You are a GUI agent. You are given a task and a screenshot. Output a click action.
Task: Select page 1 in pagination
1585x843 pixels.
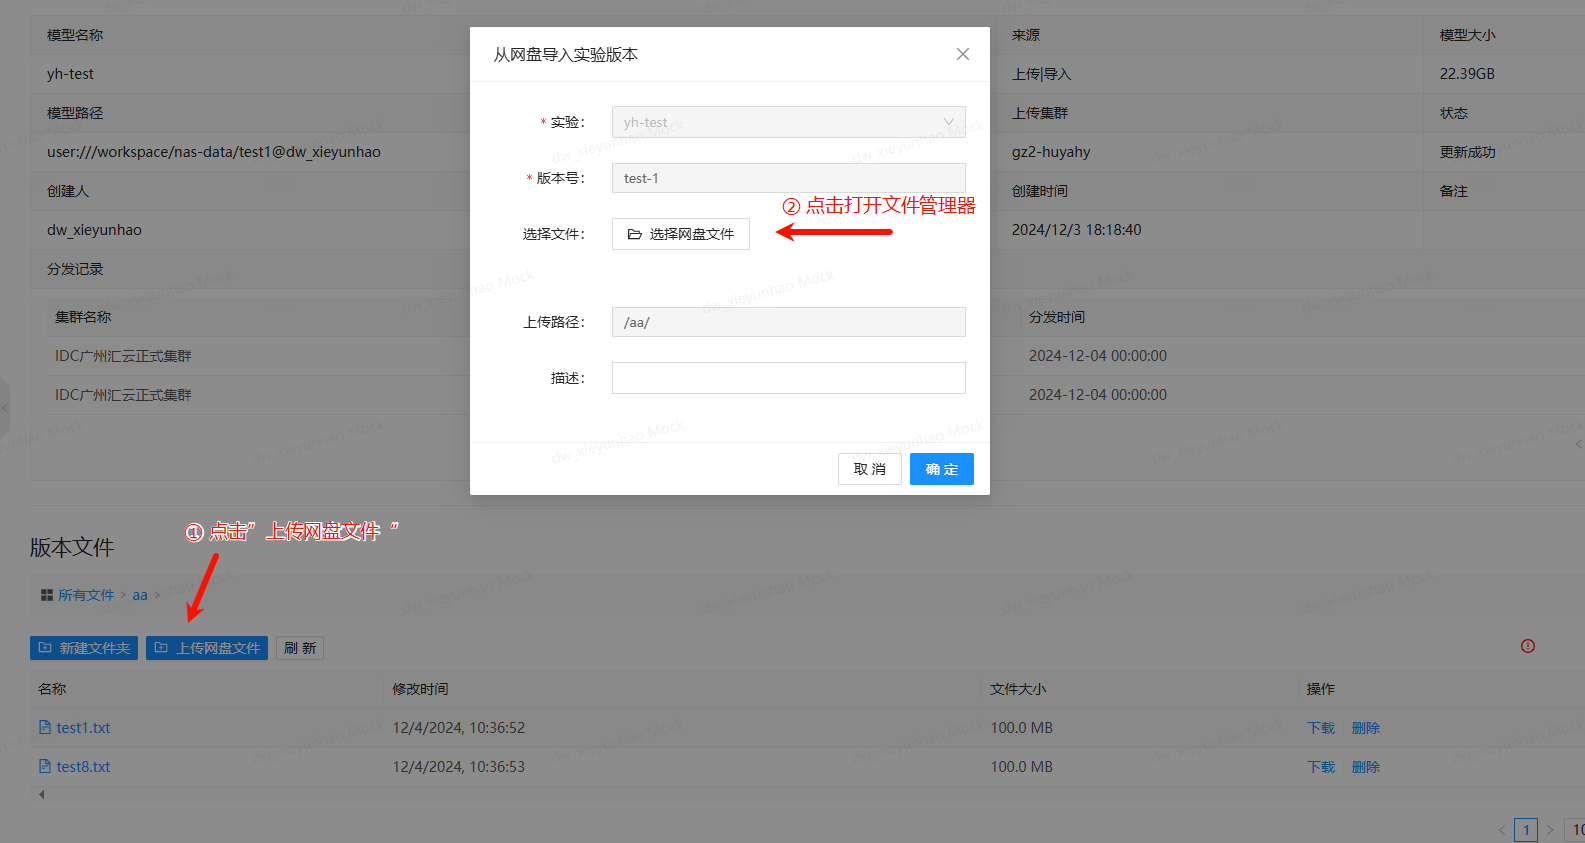point(1526,830)
